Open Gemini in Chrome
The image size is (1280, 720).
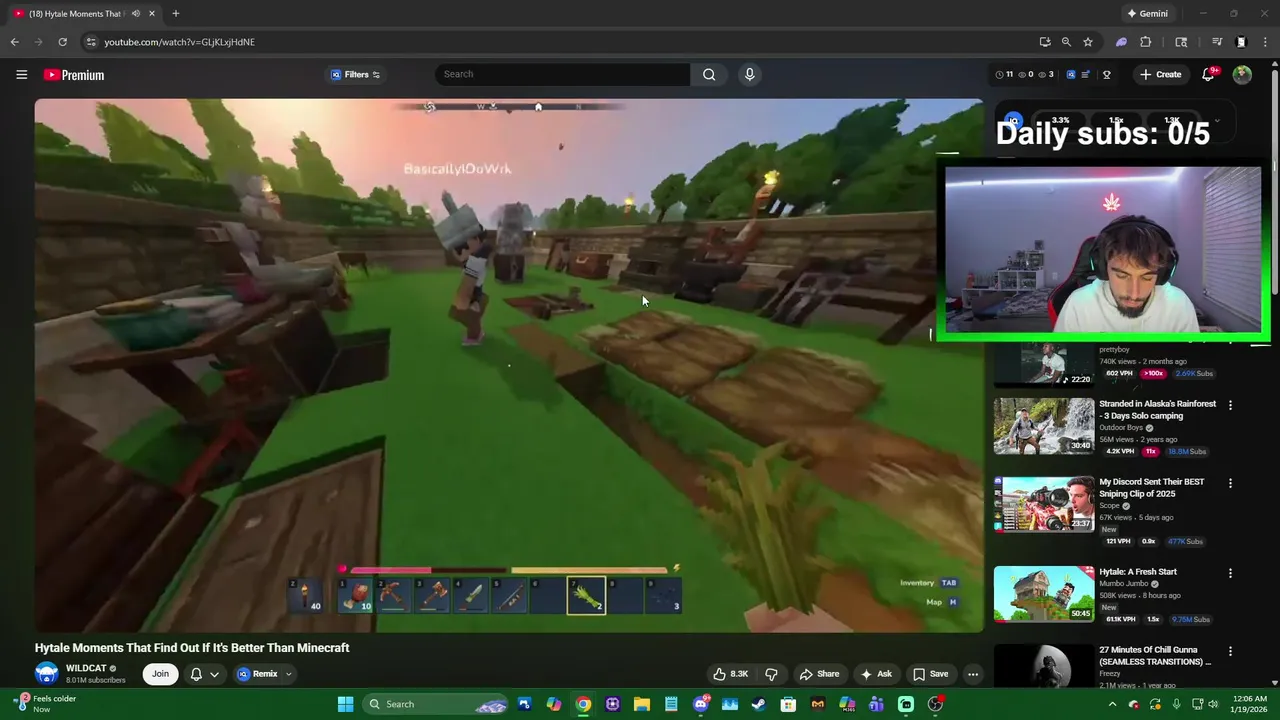[x=1147, y=14]
